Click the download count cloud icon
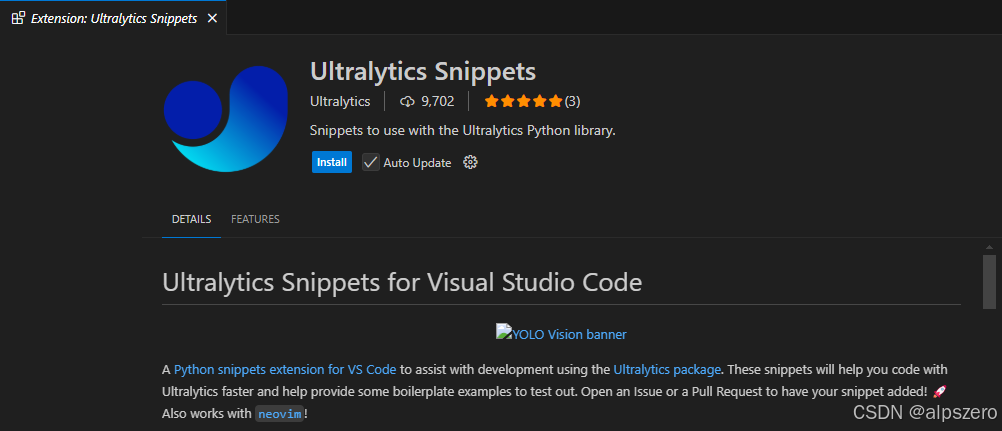Image resolution: width=1002 pixels, height=431 pixels. pyautogui.click(x=407, y=101)
